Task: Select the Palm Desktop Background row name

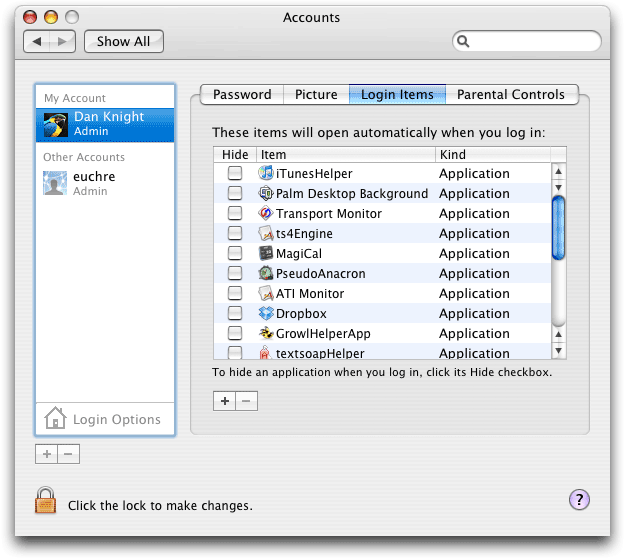Action: 352,193
